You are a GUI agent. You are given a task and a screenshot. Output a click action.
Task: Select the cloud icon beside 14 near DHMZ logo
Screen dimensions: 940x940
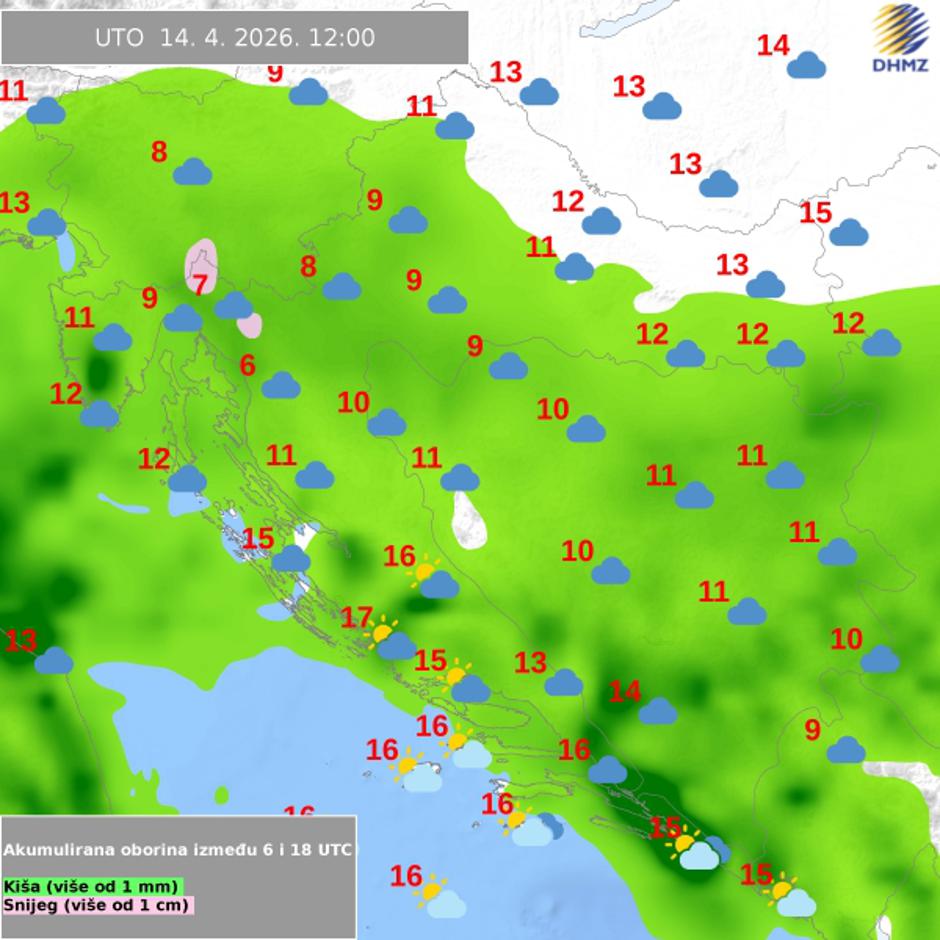point(806,66)
